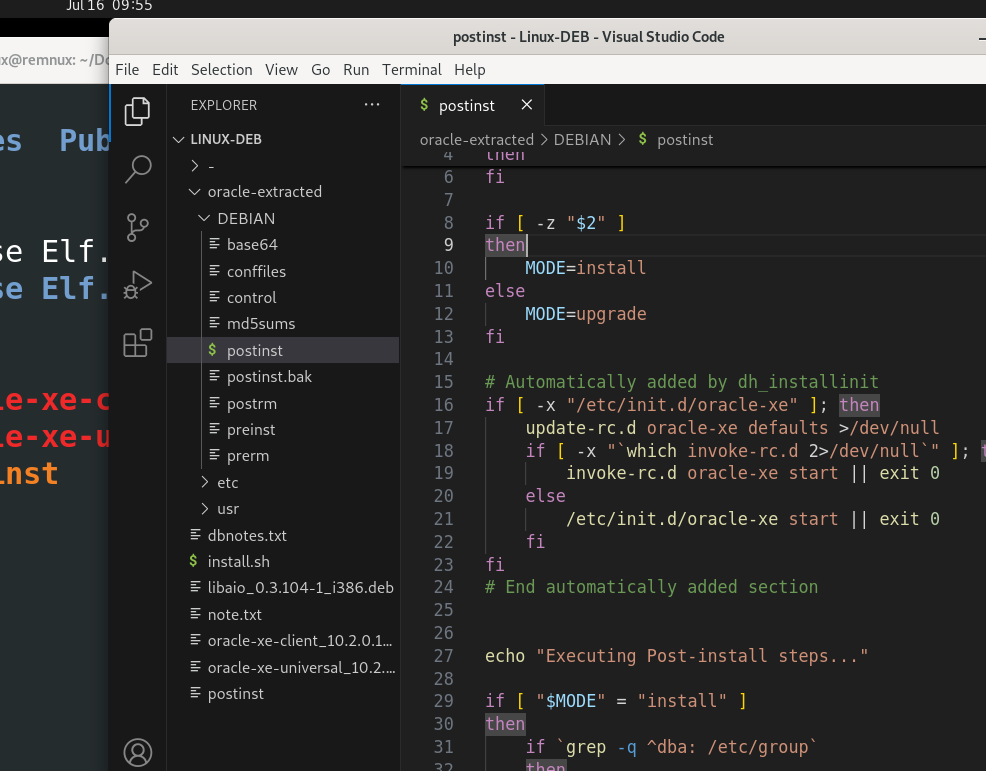Open root-level postinst file at bottom
The width and height of the screenshot is (986, 771).
(x=283, y=694)
